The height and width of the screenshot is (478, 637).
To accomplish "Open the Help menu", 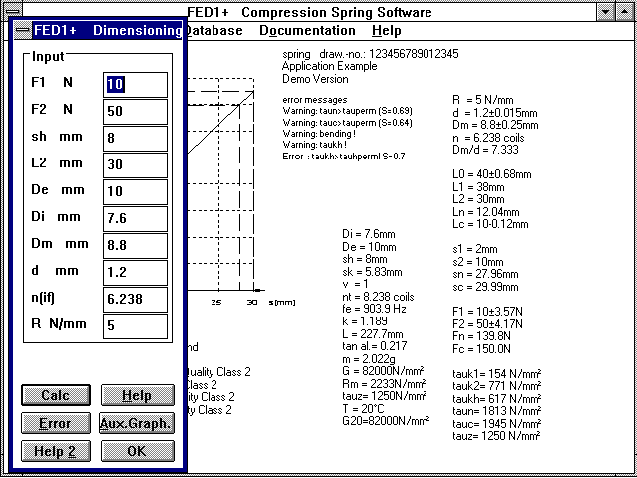I will [x=386, y=31].
